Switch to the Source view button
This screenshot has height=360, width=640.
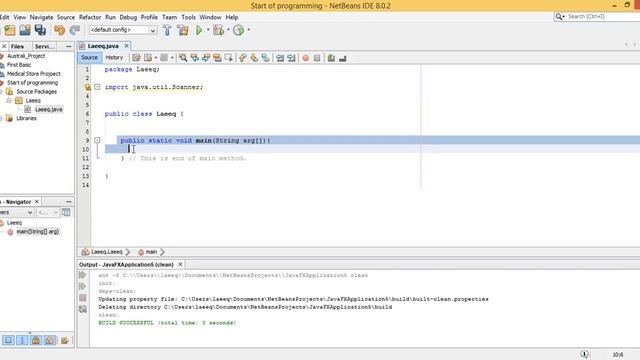[89, 58]
